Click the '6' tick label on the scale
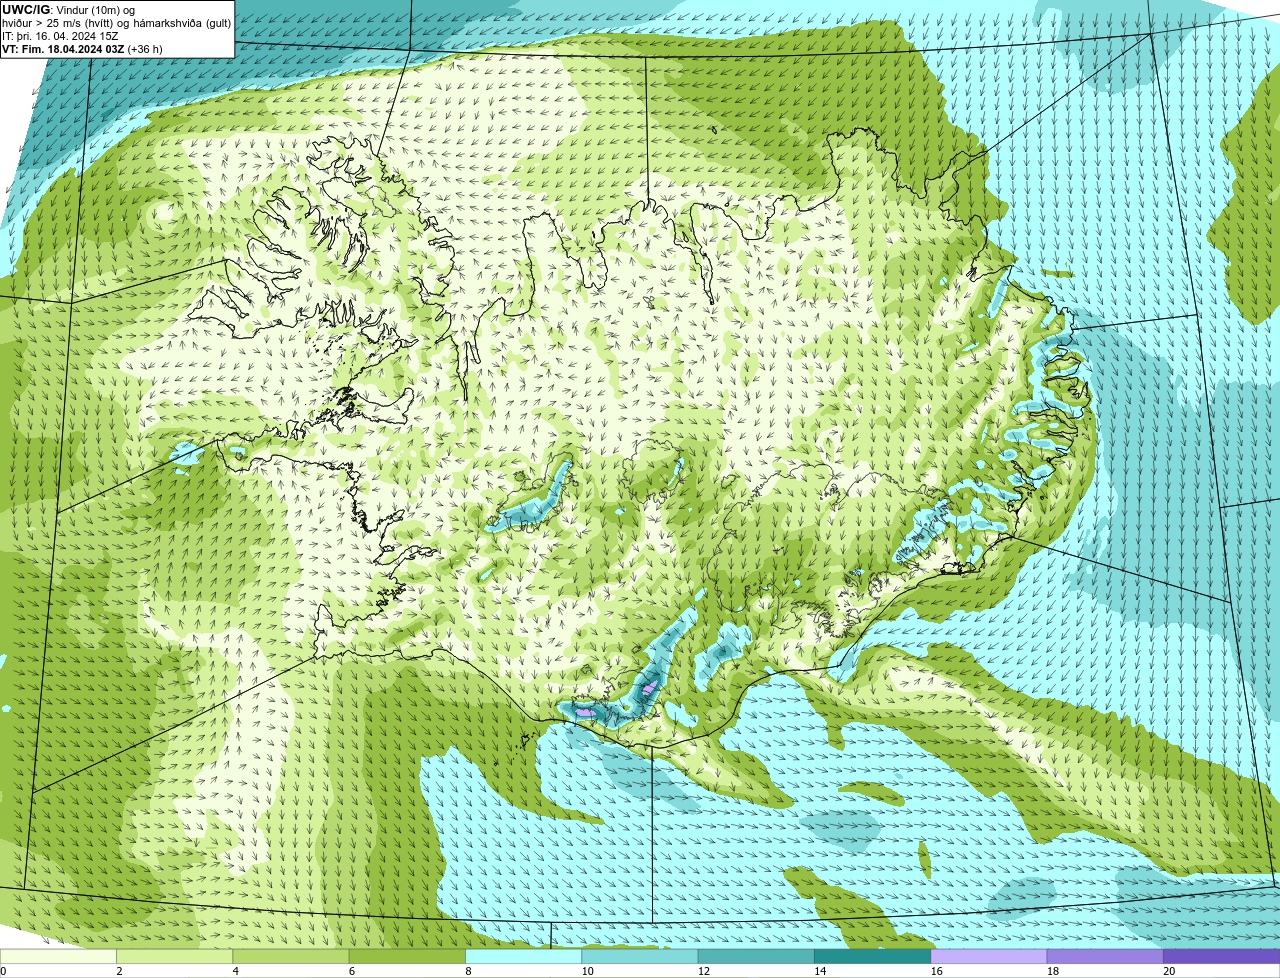 [x=352, y=971]
